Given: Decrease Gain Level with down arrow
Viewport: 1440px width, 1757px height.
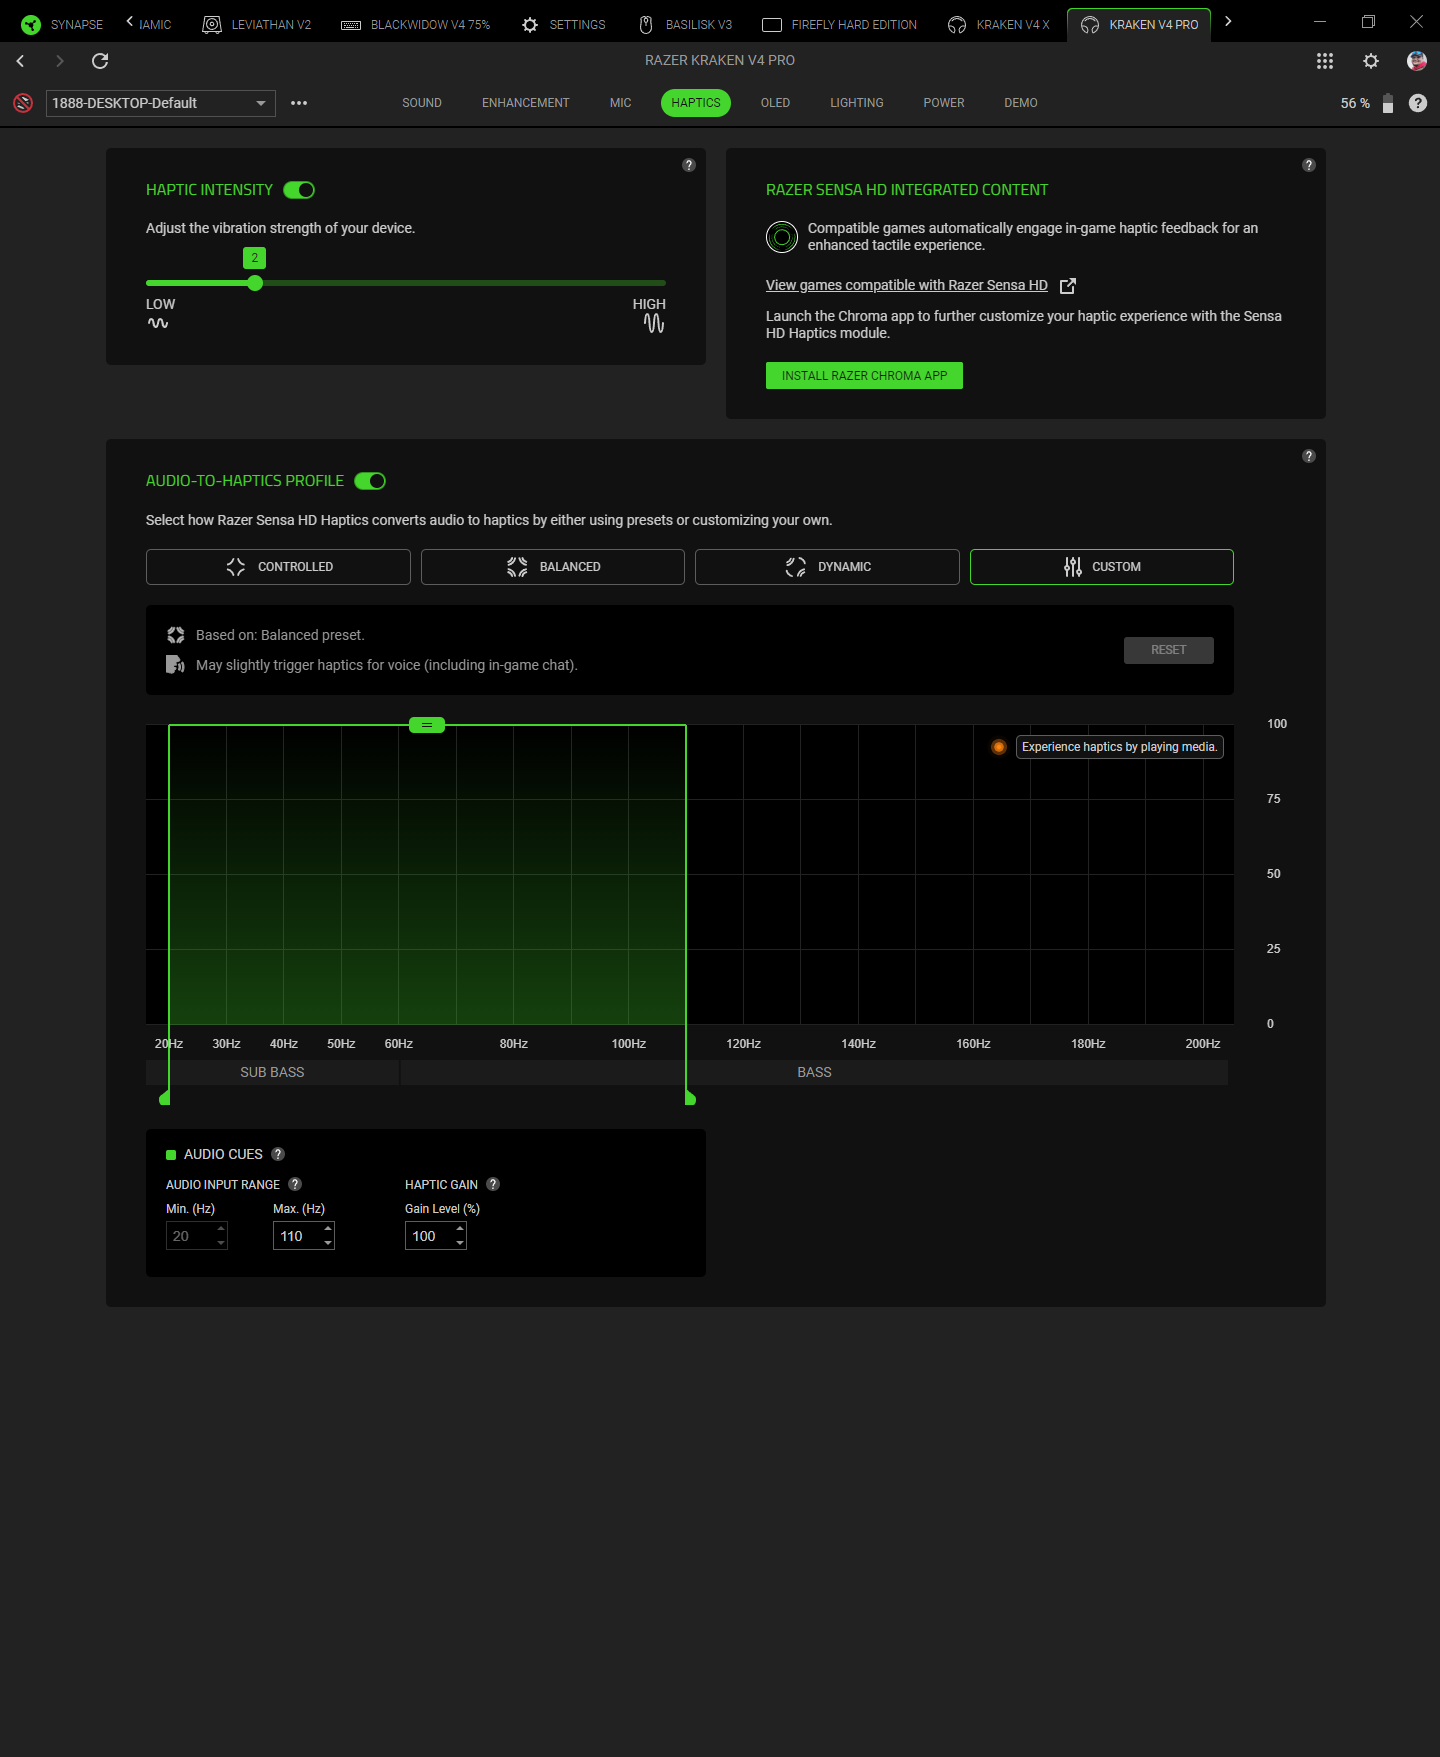Looking at the screenshot, I should click(460, 1243).
